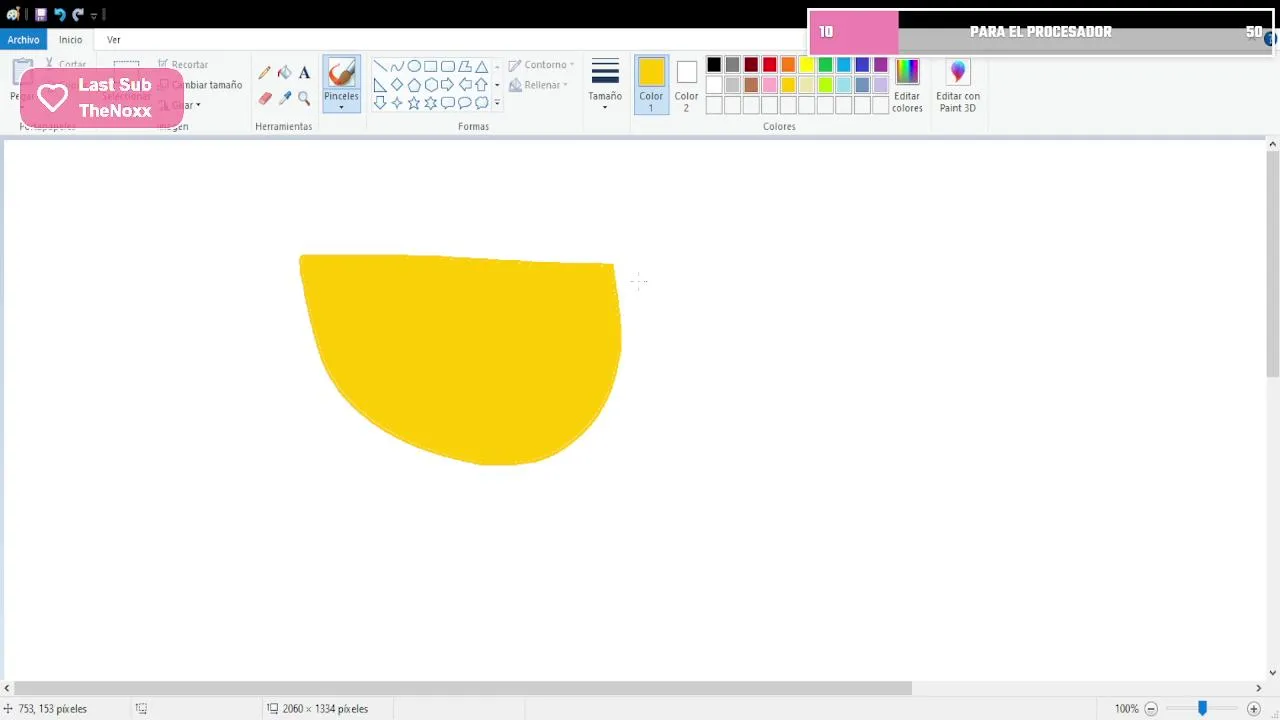Screen dimensions: 1280x720
Task: Click the zoom slider handle
Action: coord(1202,708)
